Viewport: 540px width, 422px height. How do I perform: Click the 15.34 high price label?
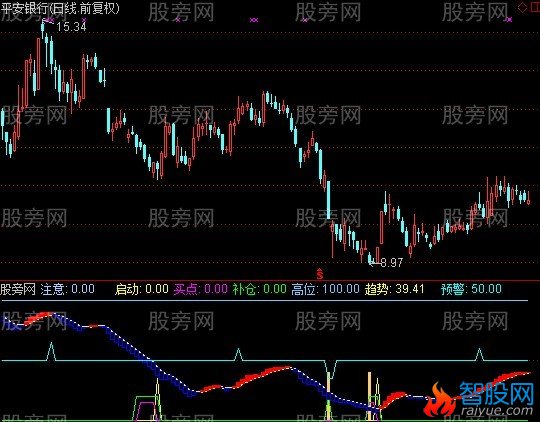click(71, 27)
